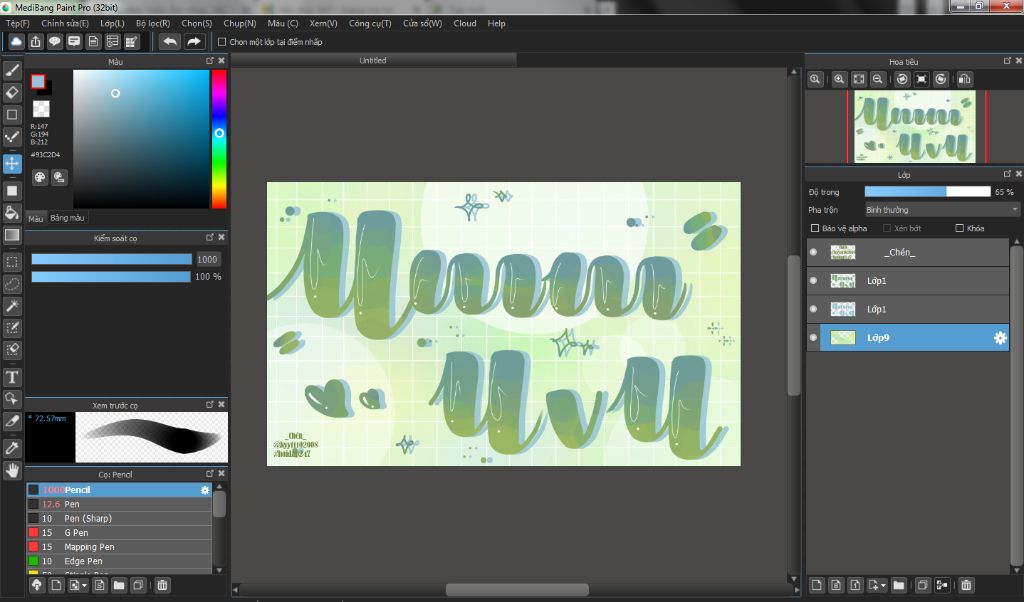Open the Tệp(F) menu
This screenshot has height=602, width=1024.
pyautogui.click(x=18, y=23)
